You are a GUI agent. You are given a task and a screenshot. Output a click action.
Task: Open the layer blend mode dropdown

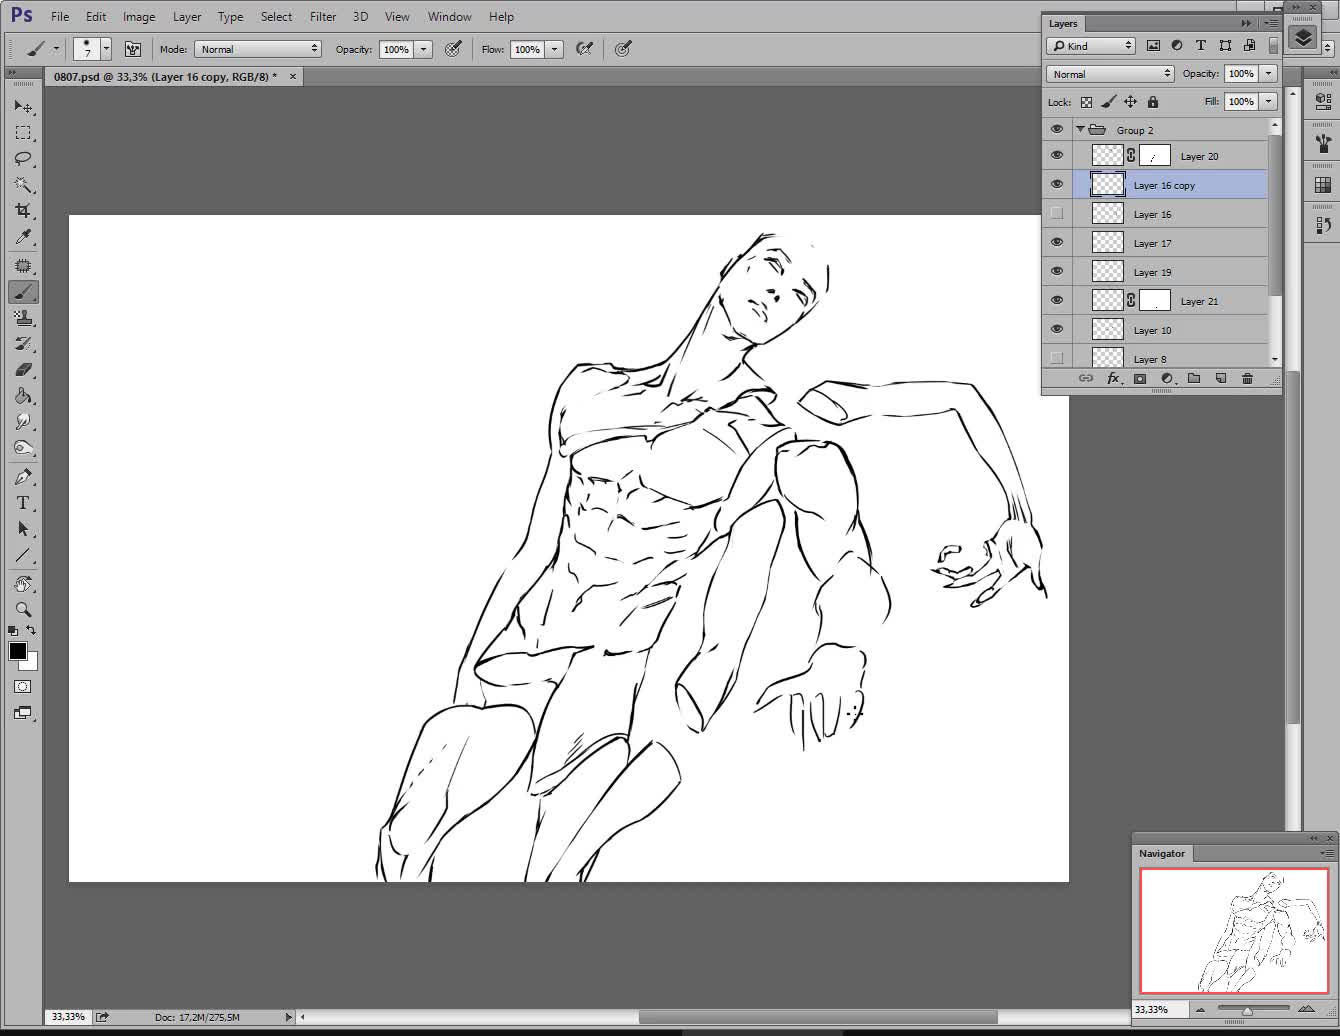1110,74
